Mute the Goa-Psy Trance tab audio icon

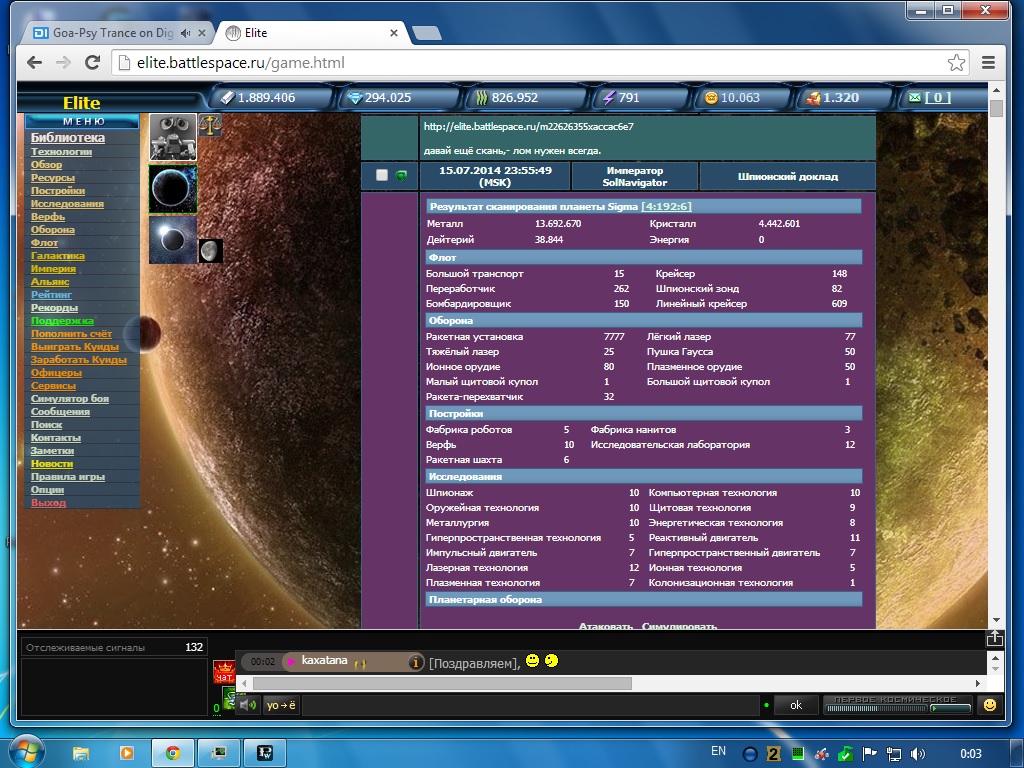tap(186, 33)
